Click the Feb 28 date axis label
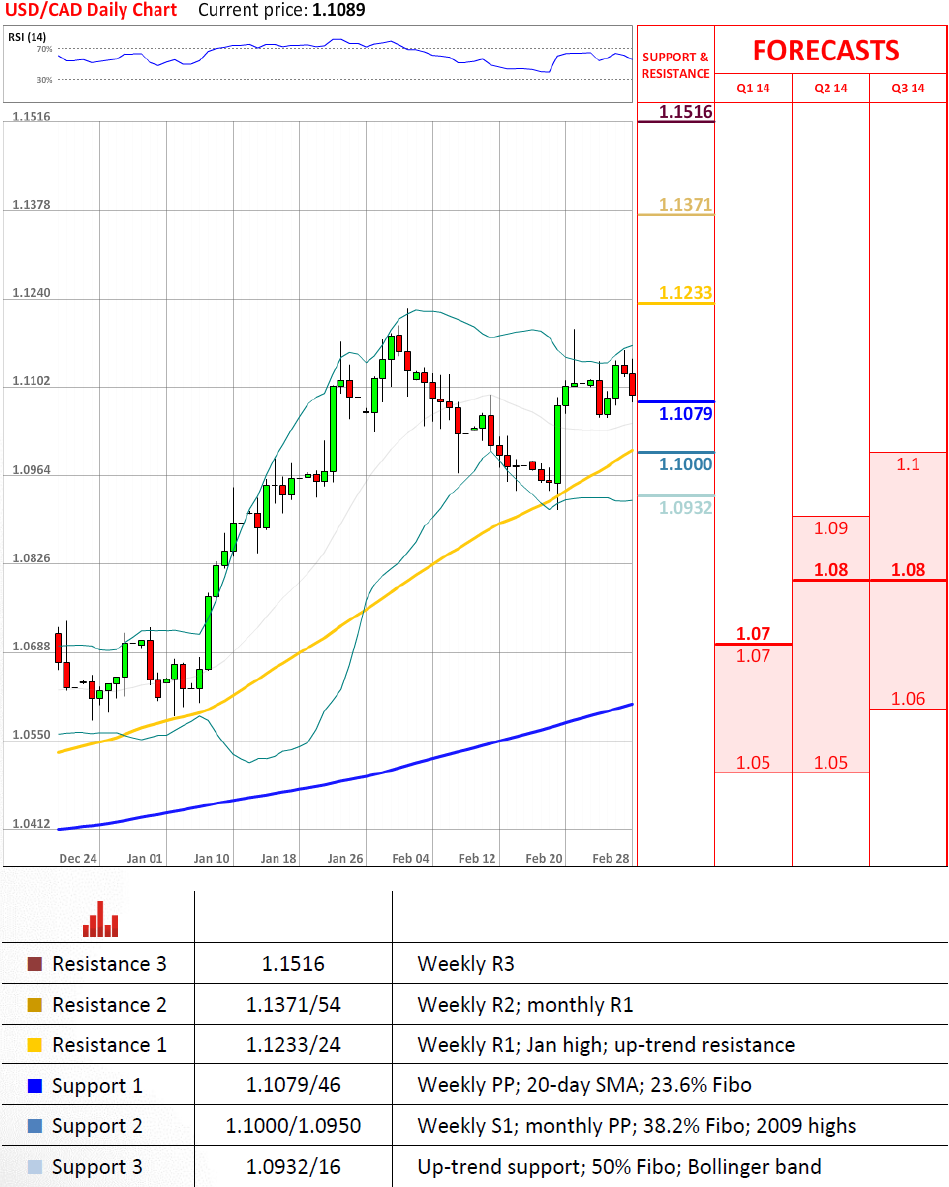 pos(611,858)
